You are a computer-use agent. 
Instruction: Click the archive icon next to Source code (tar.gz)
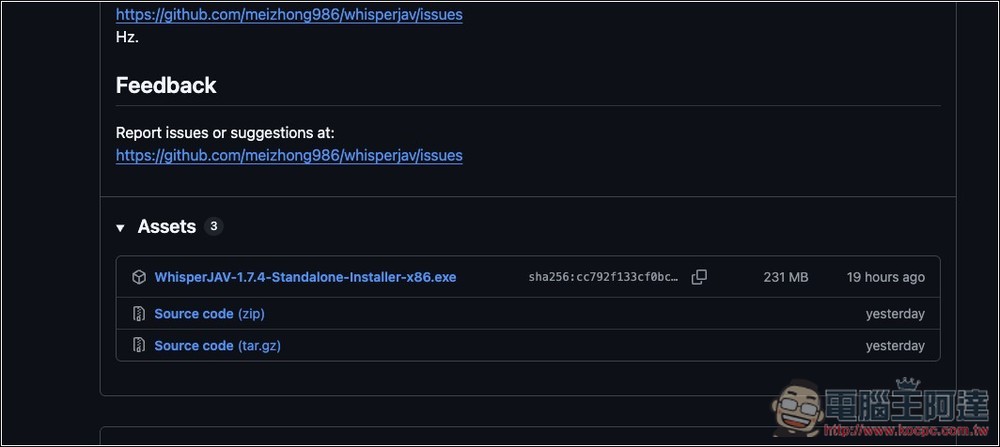138,346
